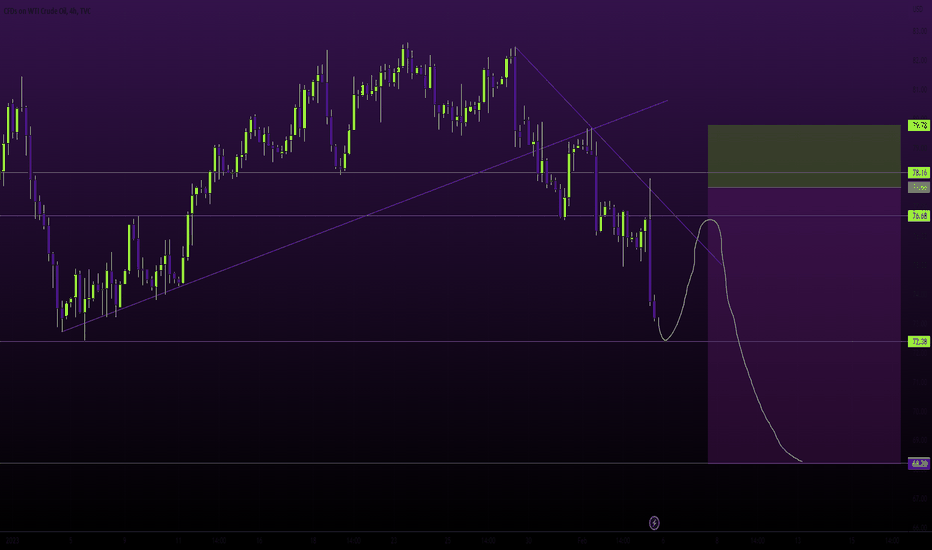Select the 76.68 price label

[919, 215]
